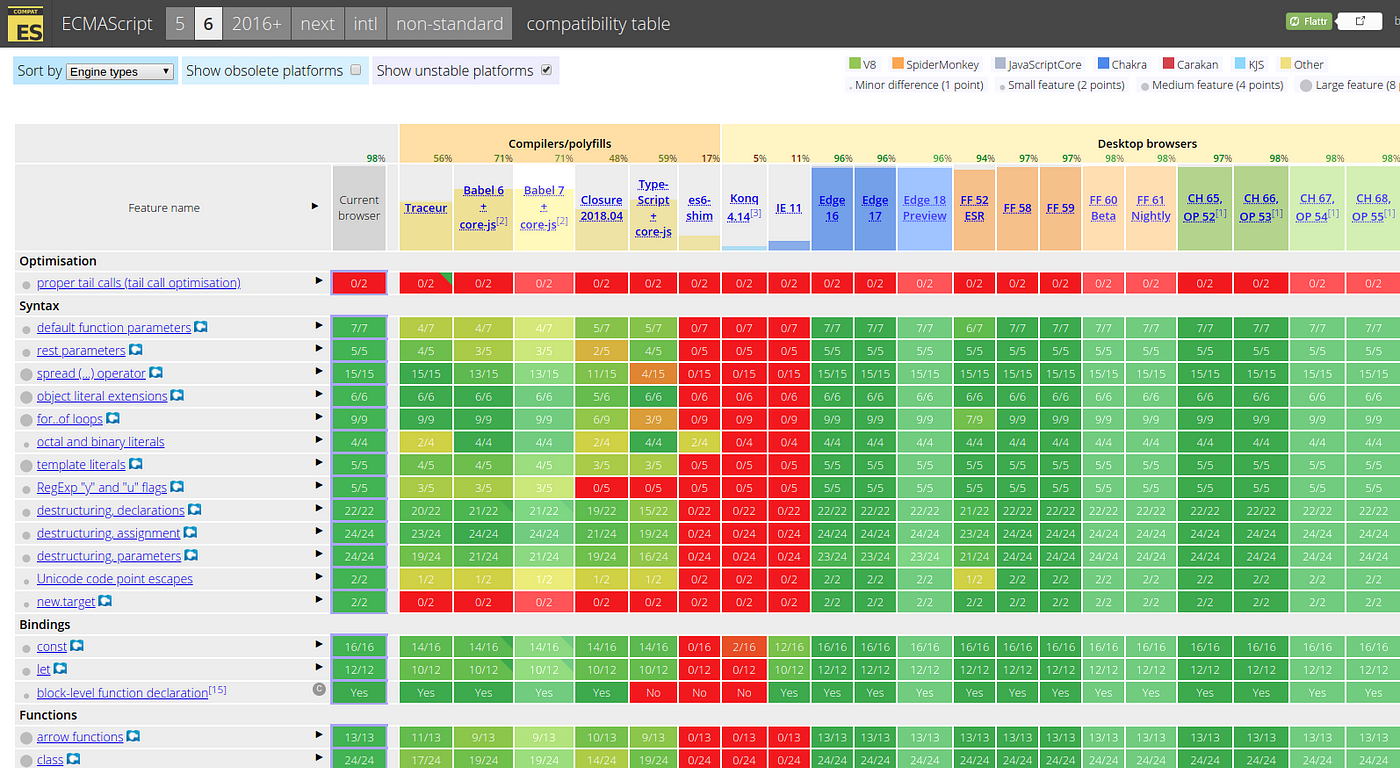Click the C badge on block-level function declaration row
This screenshot has width=1400, height=768.
tap(319, 690)
